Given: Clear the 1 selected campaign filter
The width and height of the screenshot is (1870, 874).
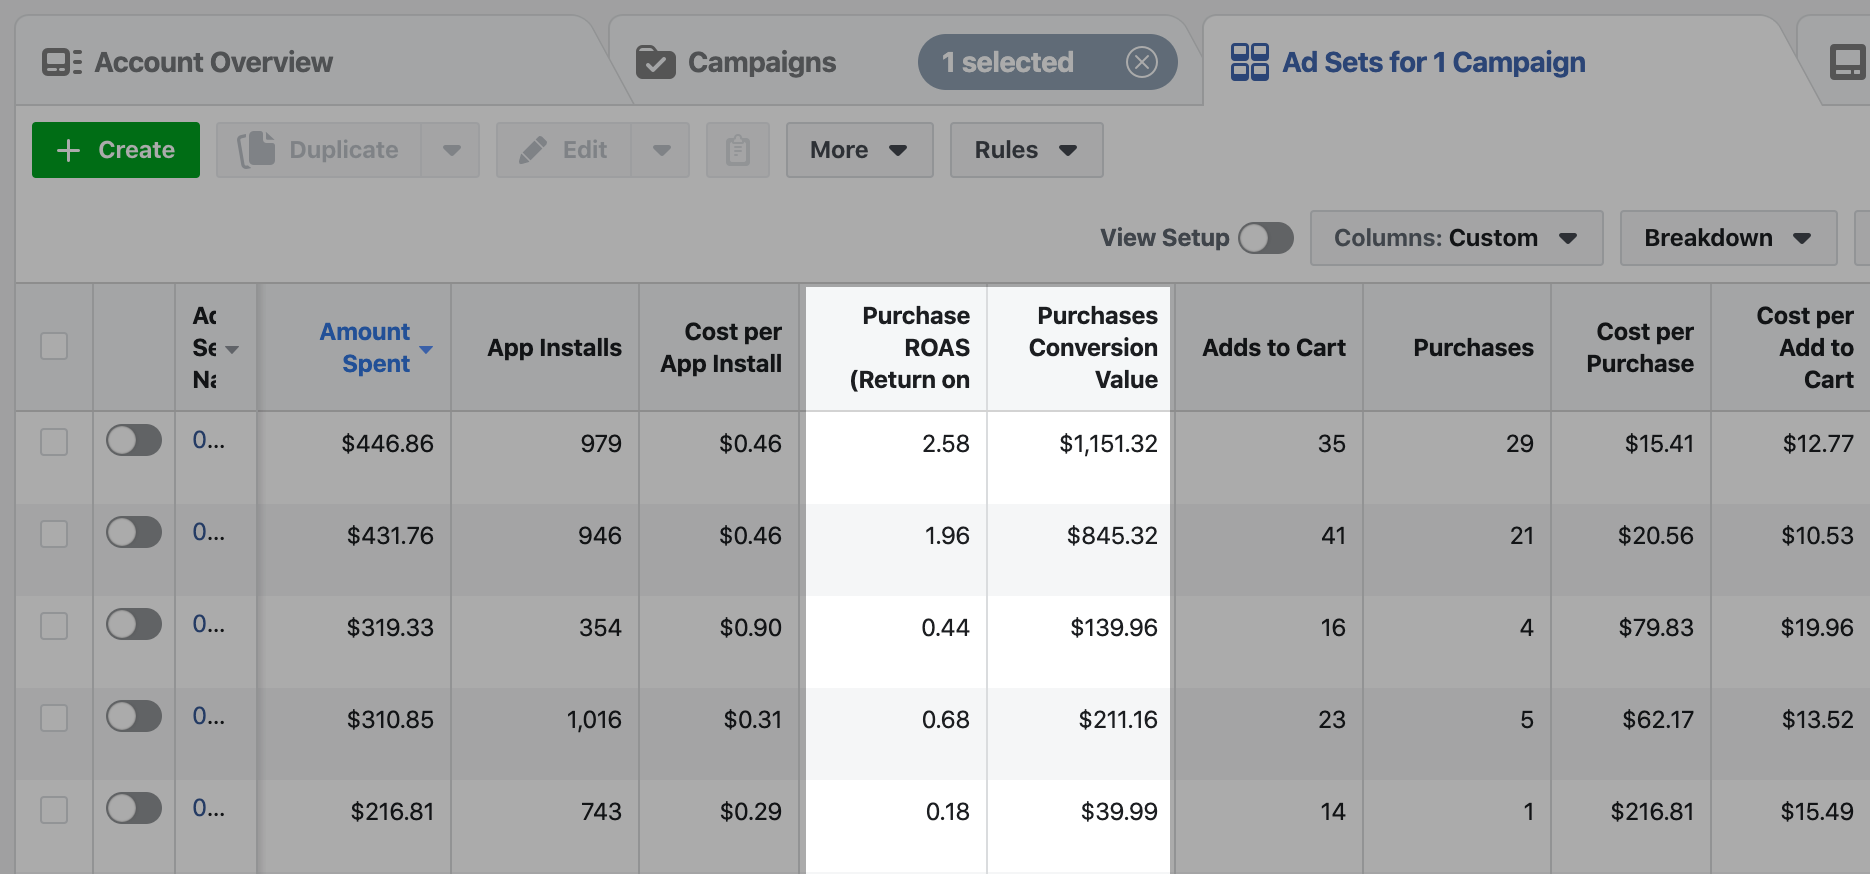Looking at the screenshot, I should pyautogui.click(x=1141, y=62).
